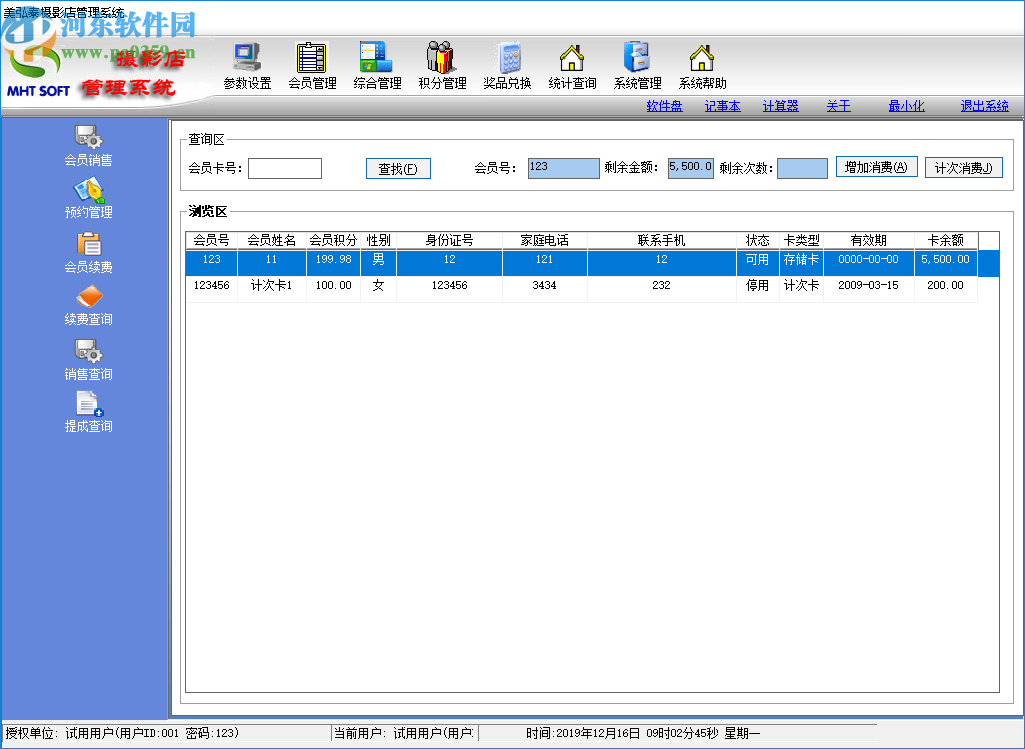Open 续费查询 in the sidebar

(x=88, y=305)
